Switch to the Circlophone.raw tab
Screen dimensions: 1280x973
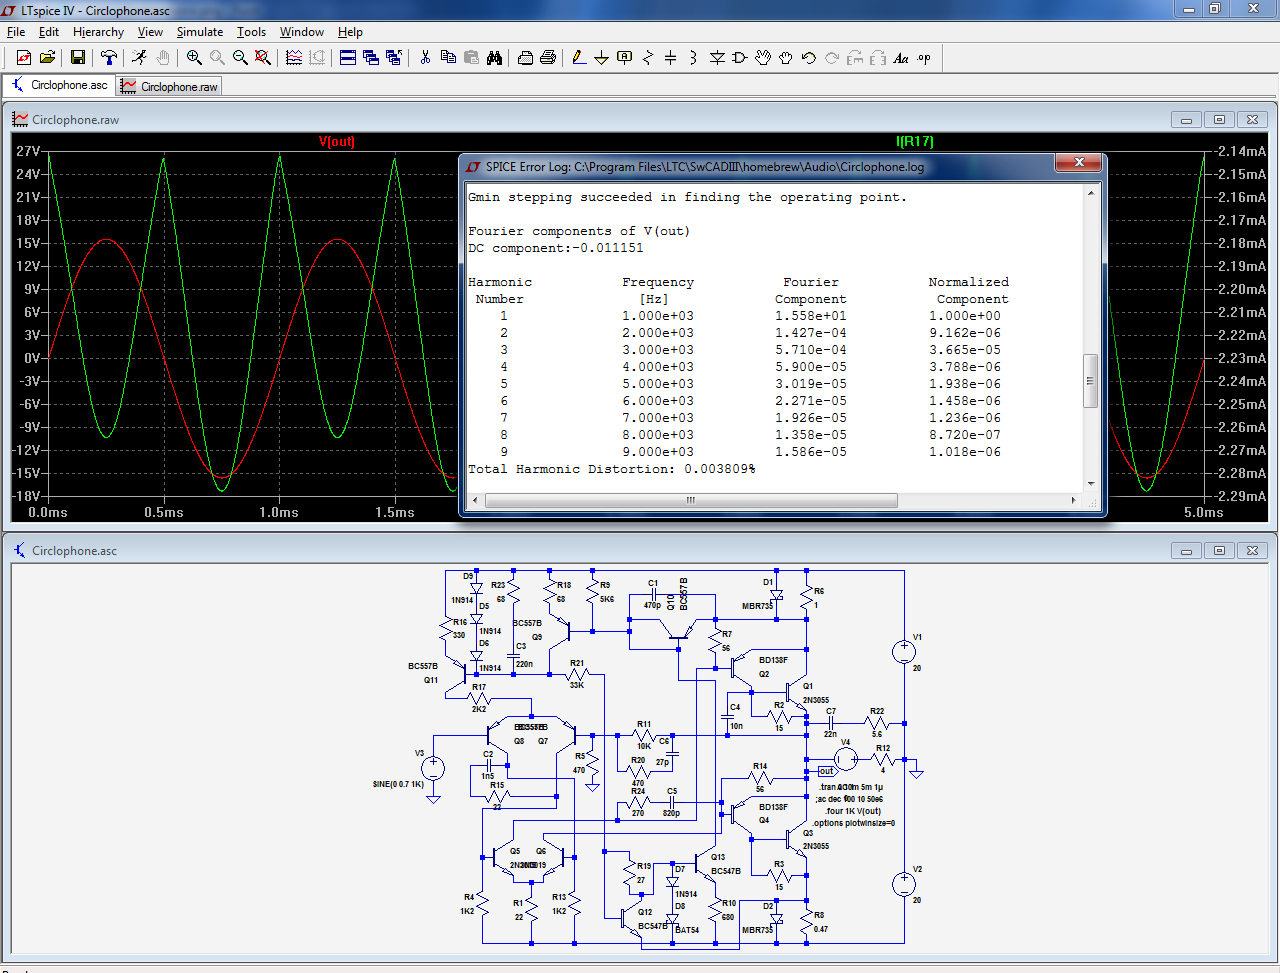pyautogui.click(x=168, y=86)
